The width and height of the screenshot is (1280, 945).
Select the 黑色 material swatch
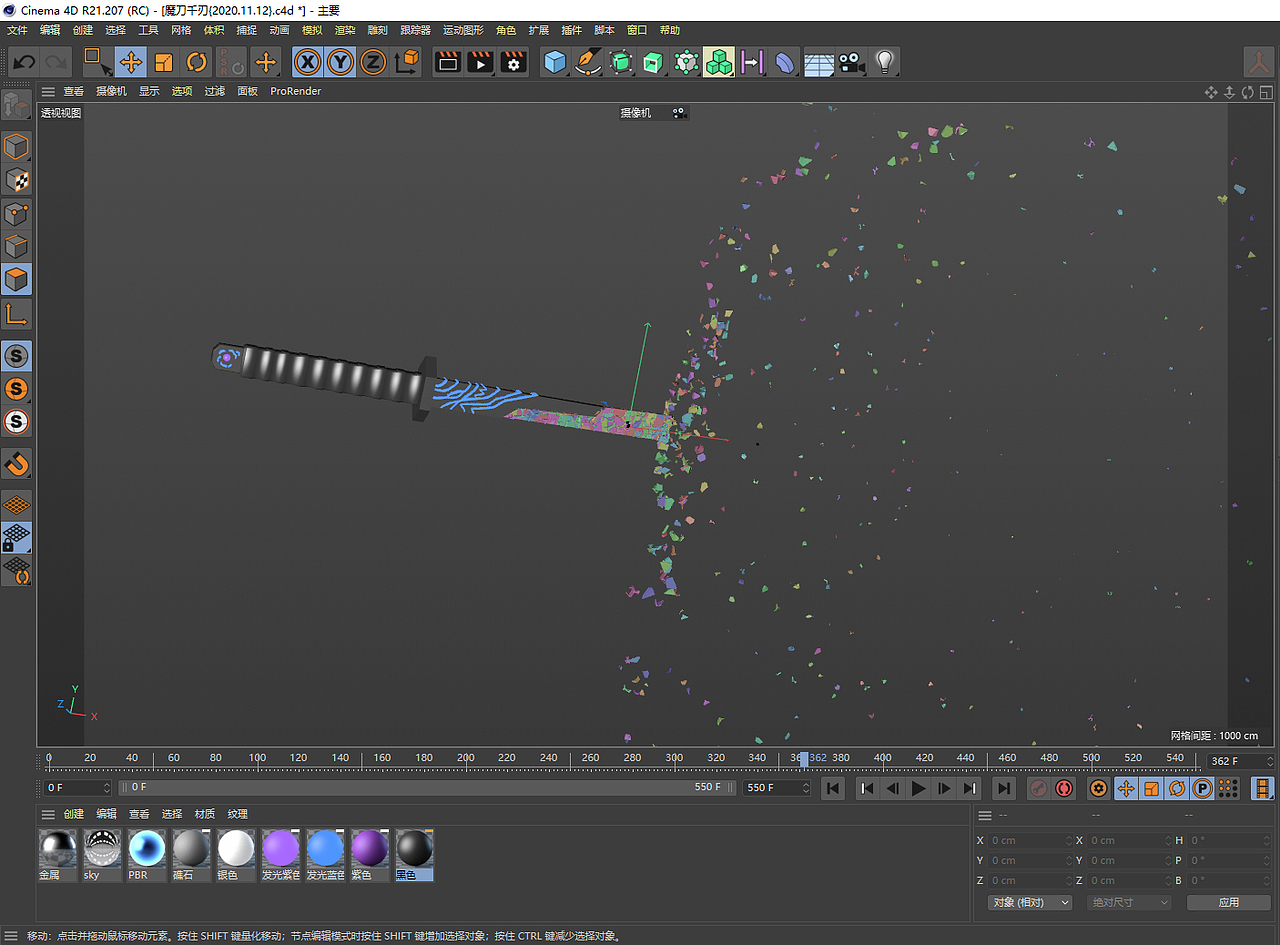pyautogui.click(x=414, y=855)
